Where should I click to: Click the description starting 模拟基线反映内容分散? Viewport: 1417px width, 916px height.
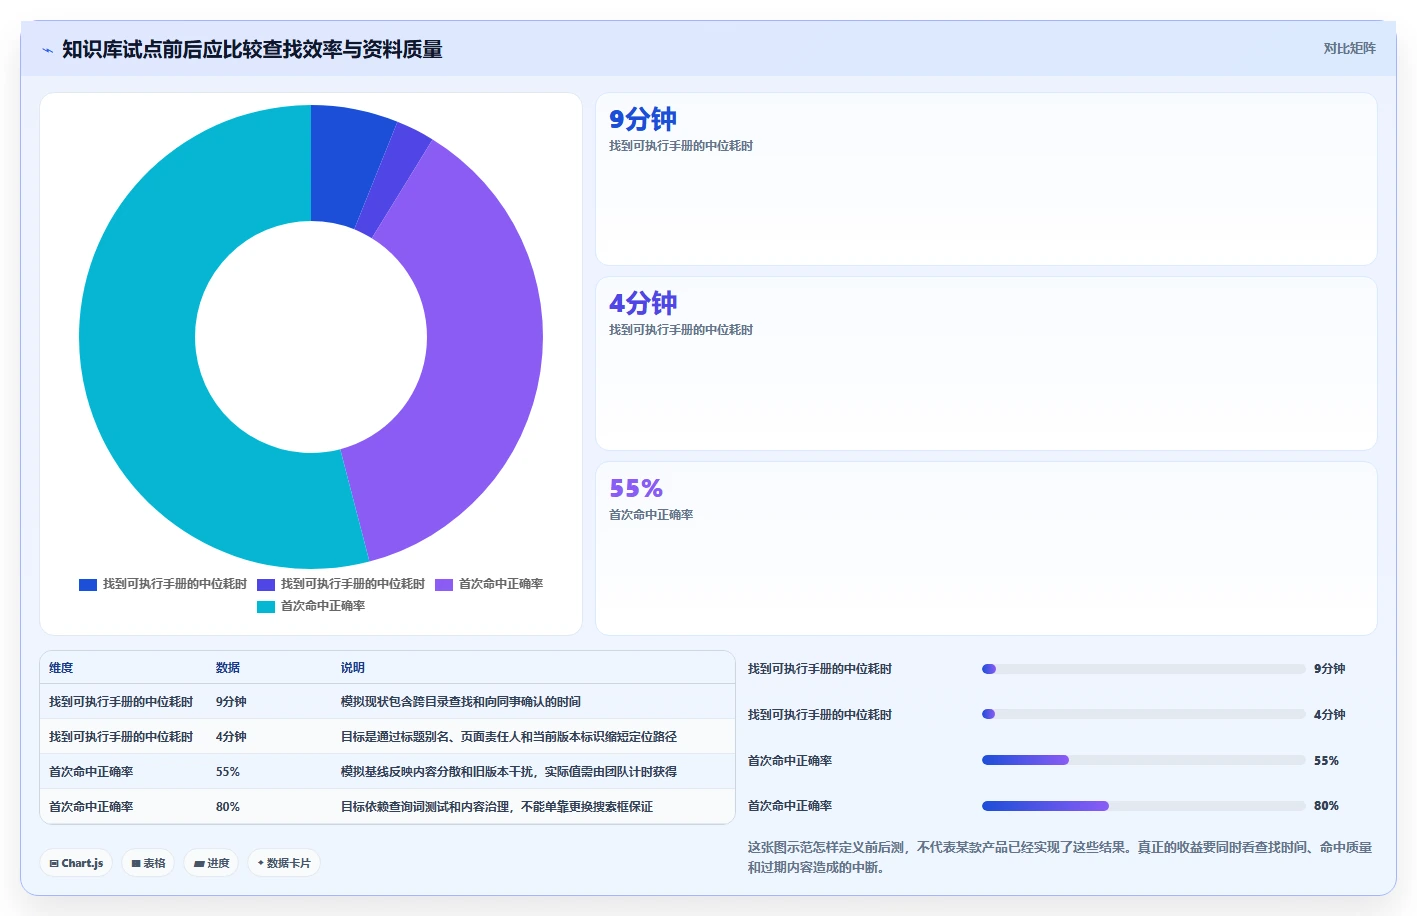point(509,772)
